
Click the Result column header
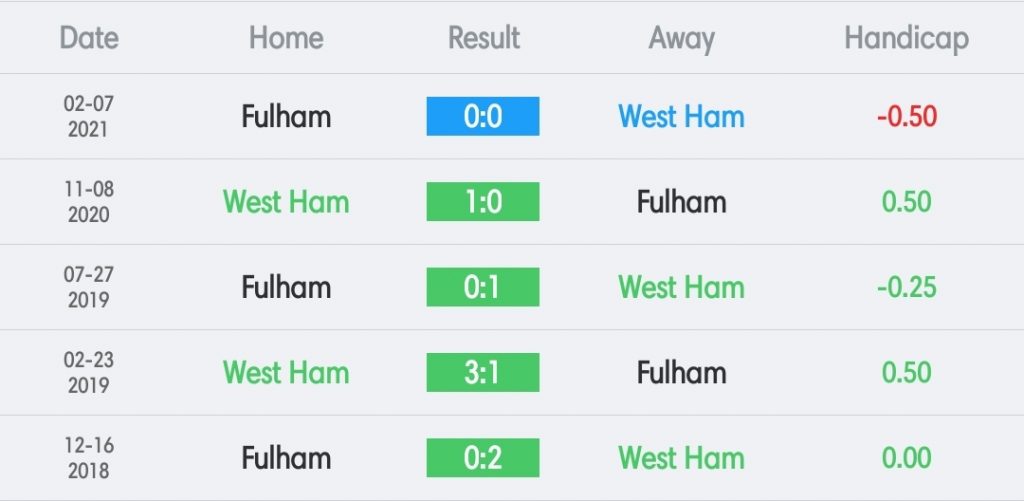[x=483, y=38]
